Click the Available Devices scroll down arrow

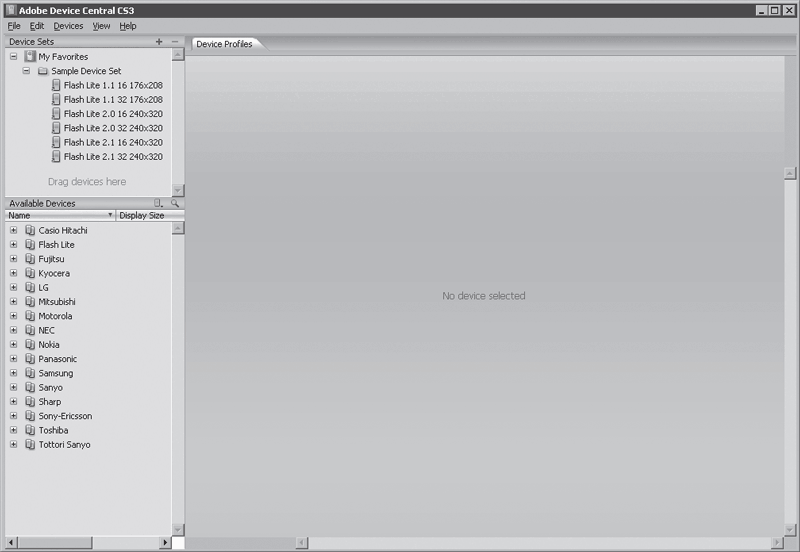(178, 530)
